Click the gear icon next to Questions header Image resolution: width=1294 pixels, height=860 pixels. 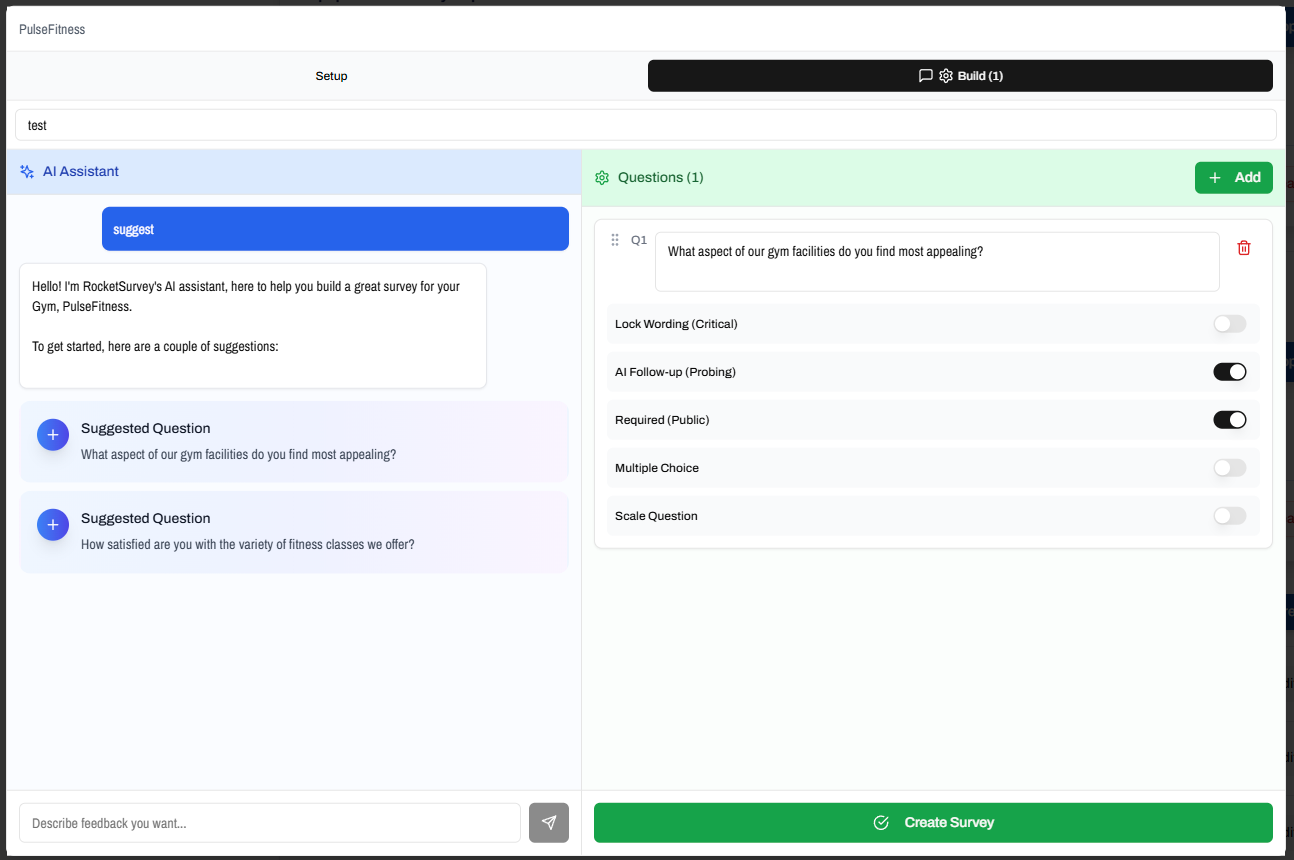click(x=602, y=177)
